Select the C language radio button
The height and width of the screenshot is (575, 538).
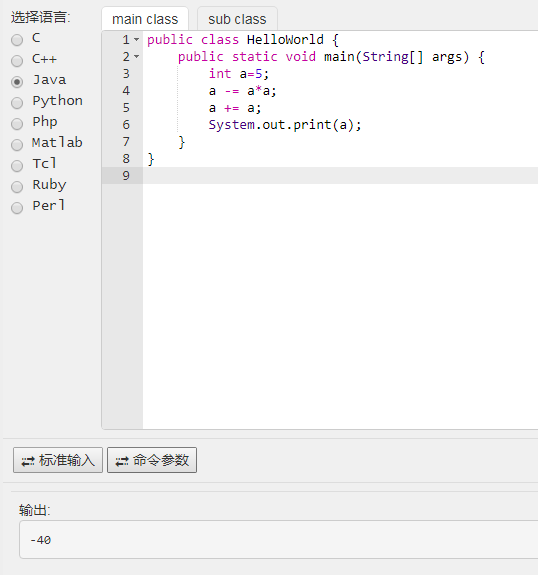pos(17,40)
